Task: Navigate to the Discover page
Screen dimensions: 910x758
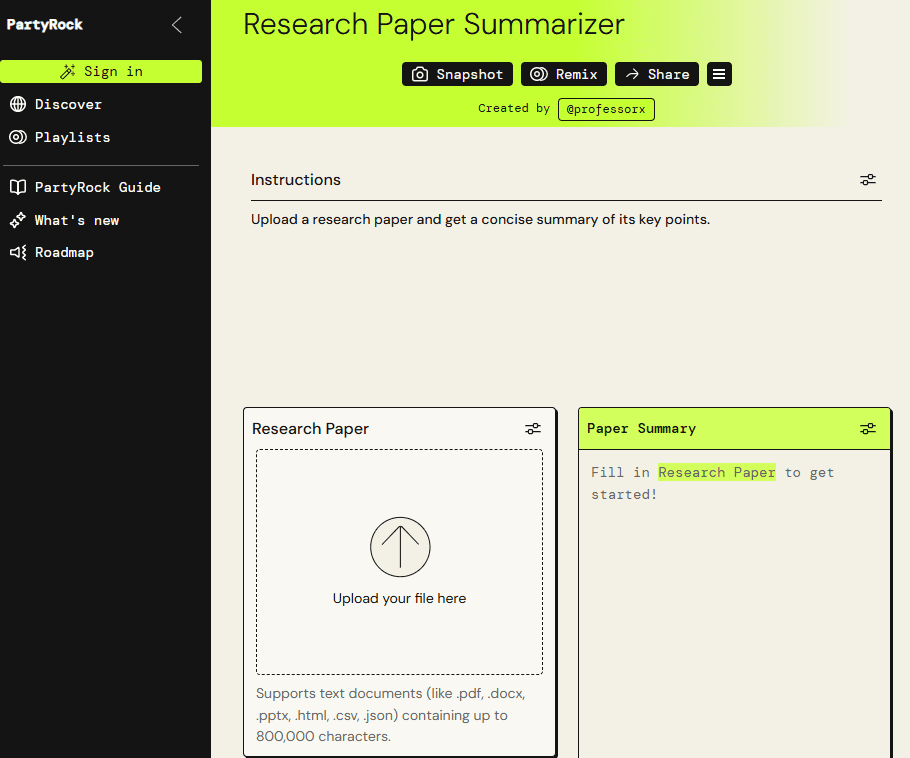Action: [x=68, y=103]
